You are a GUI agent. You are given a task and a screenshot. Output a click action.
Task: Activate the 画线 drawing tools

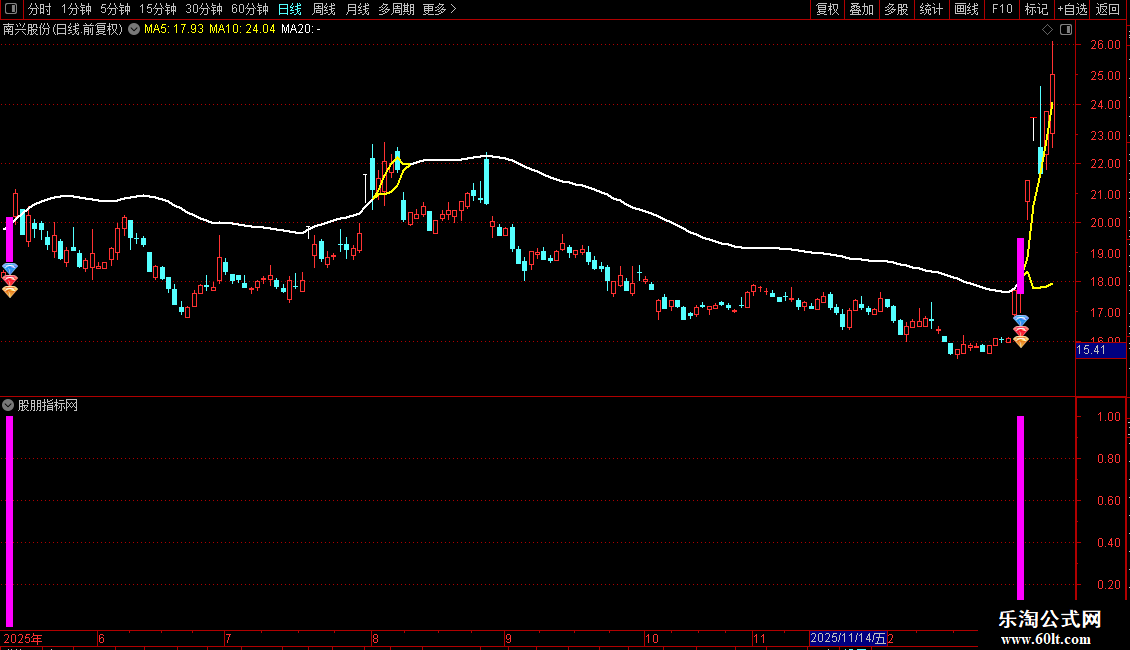coord(966,9)
